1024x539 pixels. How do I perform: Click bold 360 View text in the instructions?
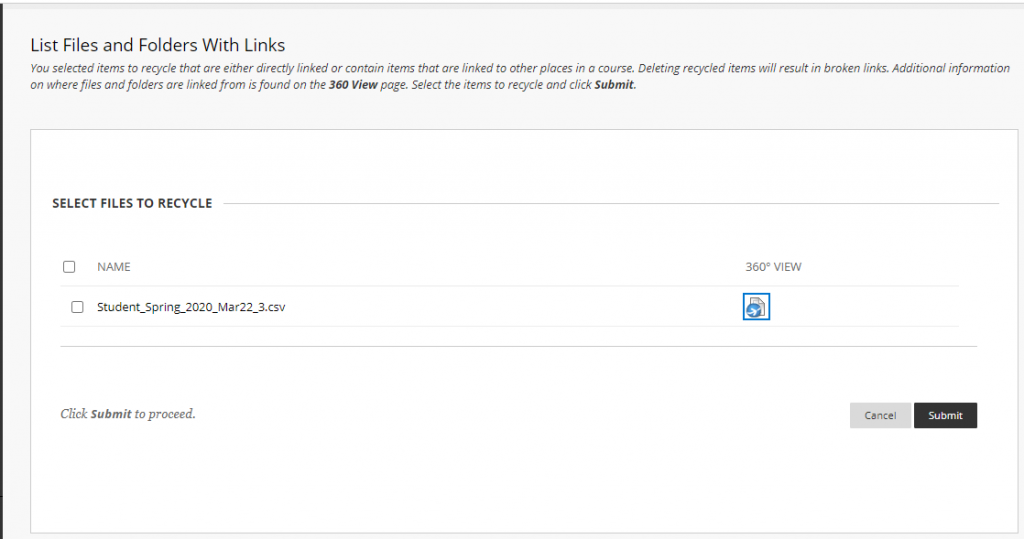[x=352, y=85]
